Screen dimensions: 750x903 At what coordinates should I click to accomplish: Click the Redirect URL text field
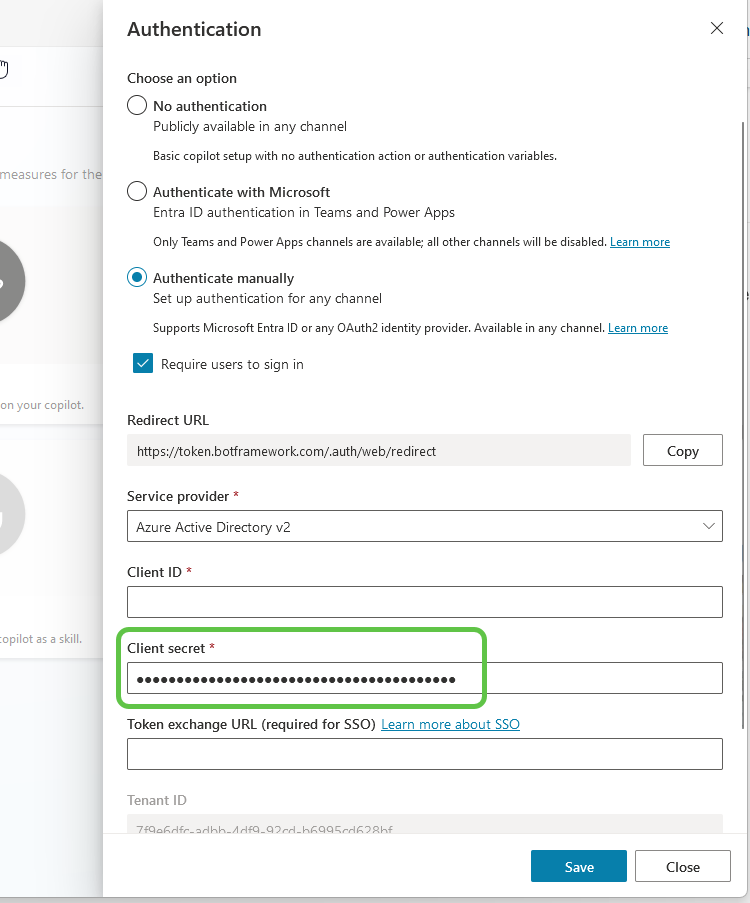pyautogui.click(x=378, y=451)
